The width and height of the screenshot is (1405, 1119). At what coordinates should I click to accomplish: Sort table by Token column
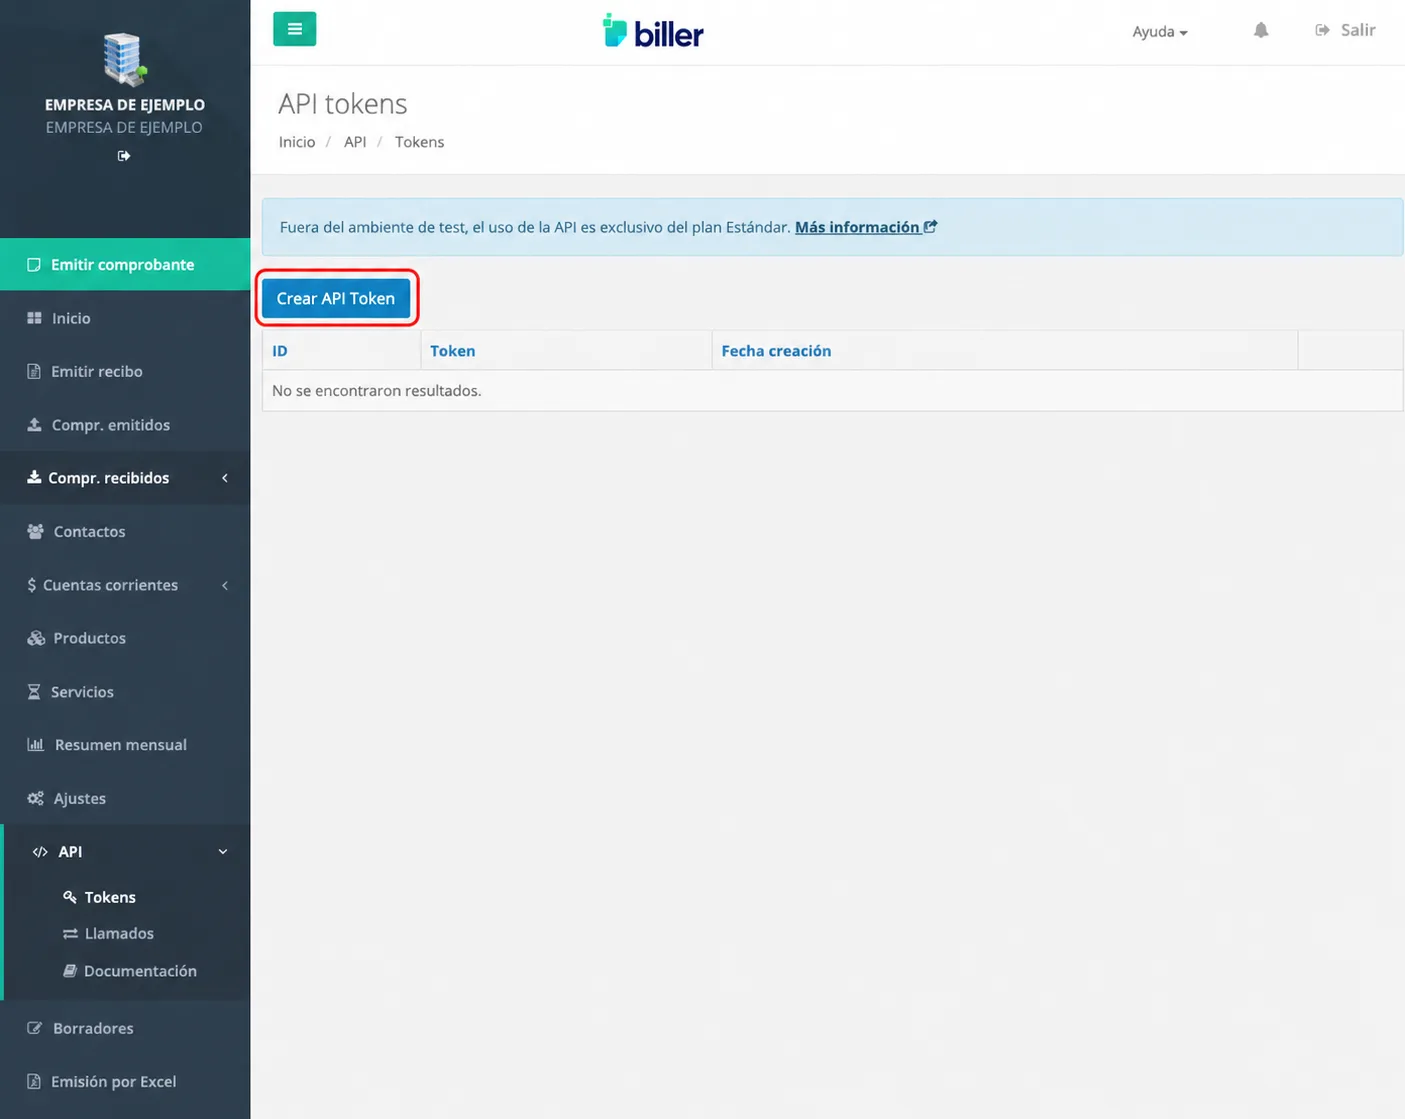pos(453,351)
